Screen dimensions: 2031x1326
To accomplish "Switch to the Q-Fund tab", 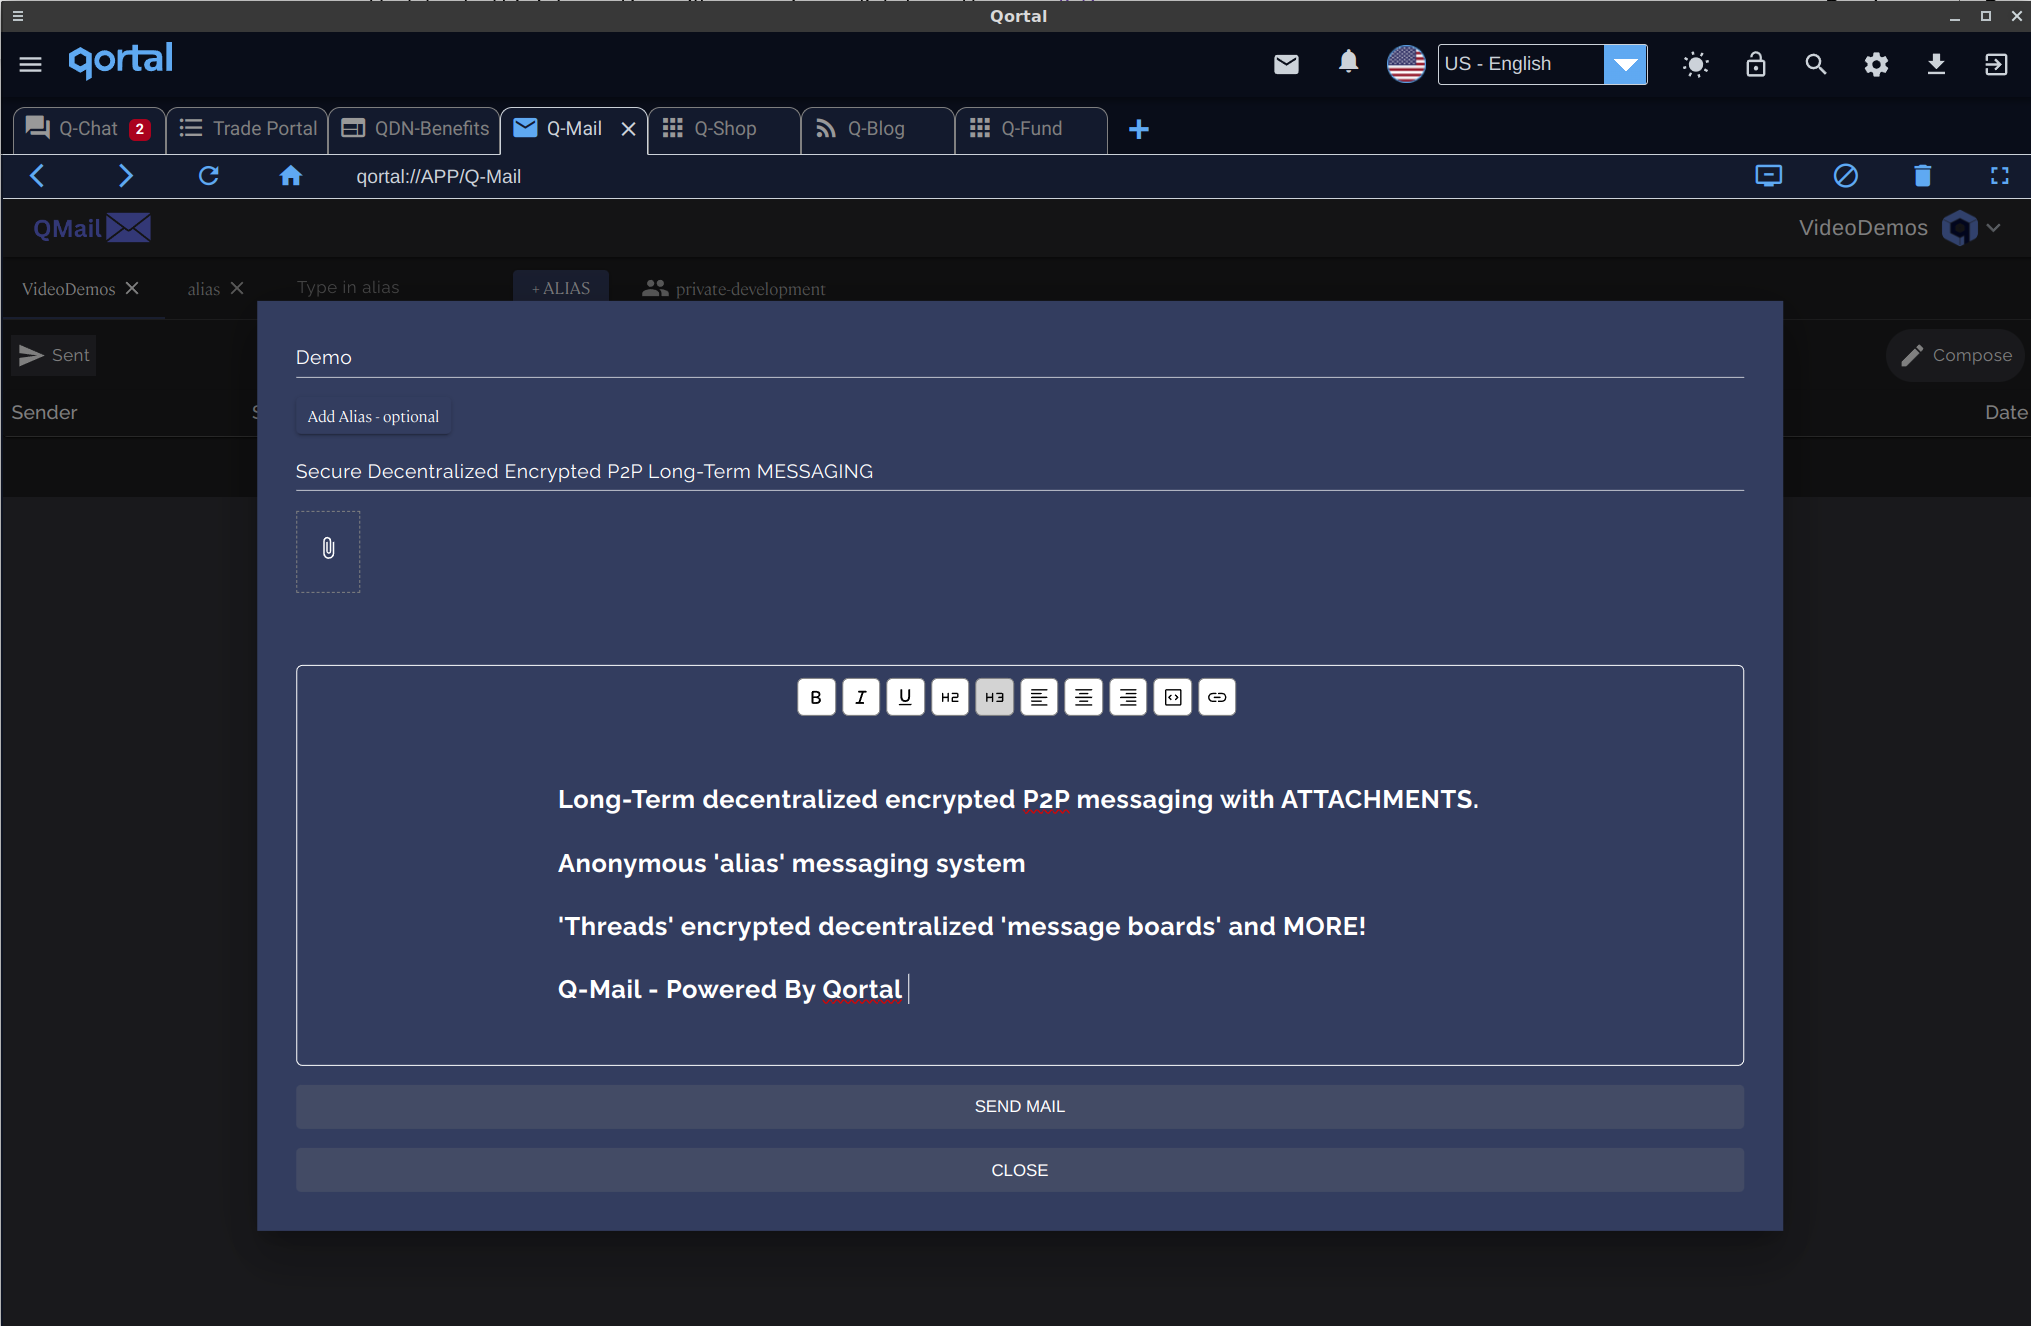I will coord(1032,129).
